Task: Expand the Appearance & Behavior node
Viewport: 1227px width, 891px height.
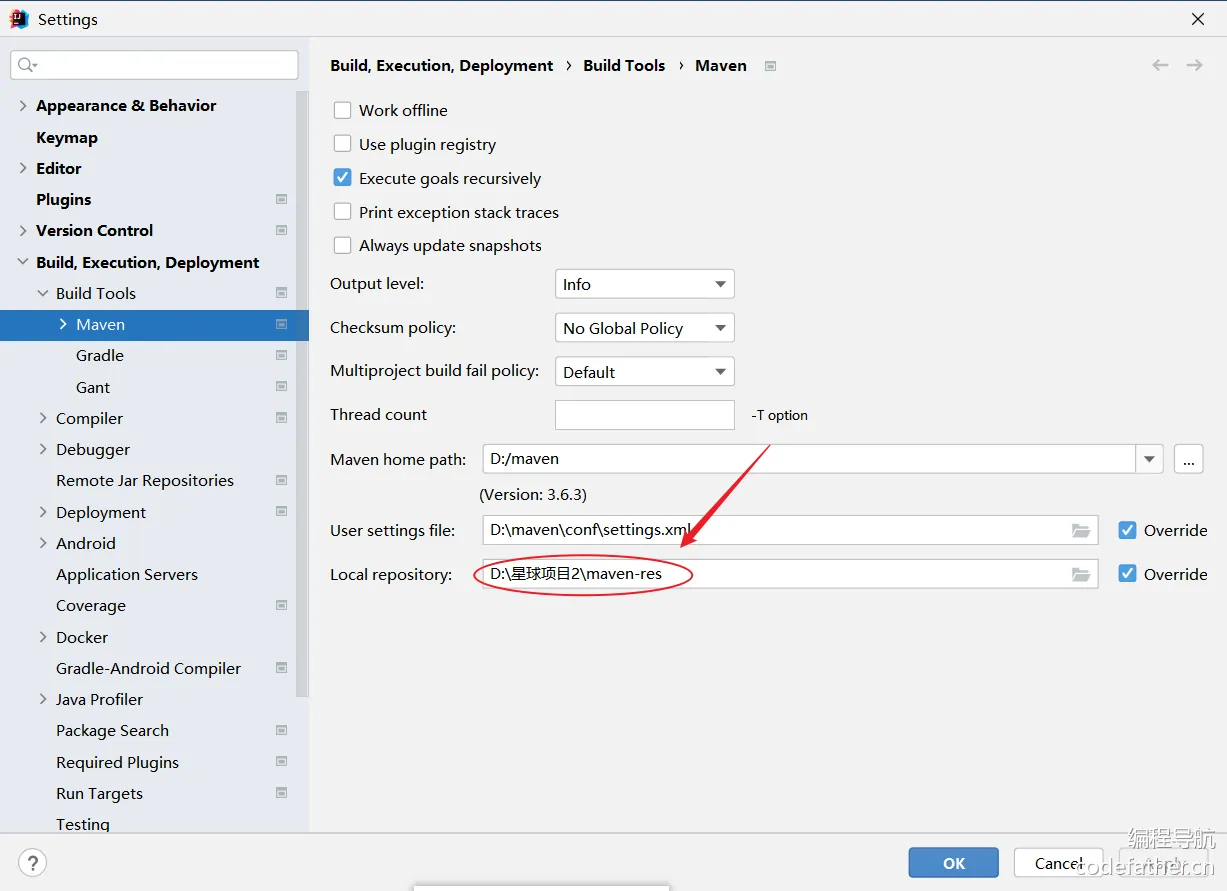Action: (x=23, y=106)
